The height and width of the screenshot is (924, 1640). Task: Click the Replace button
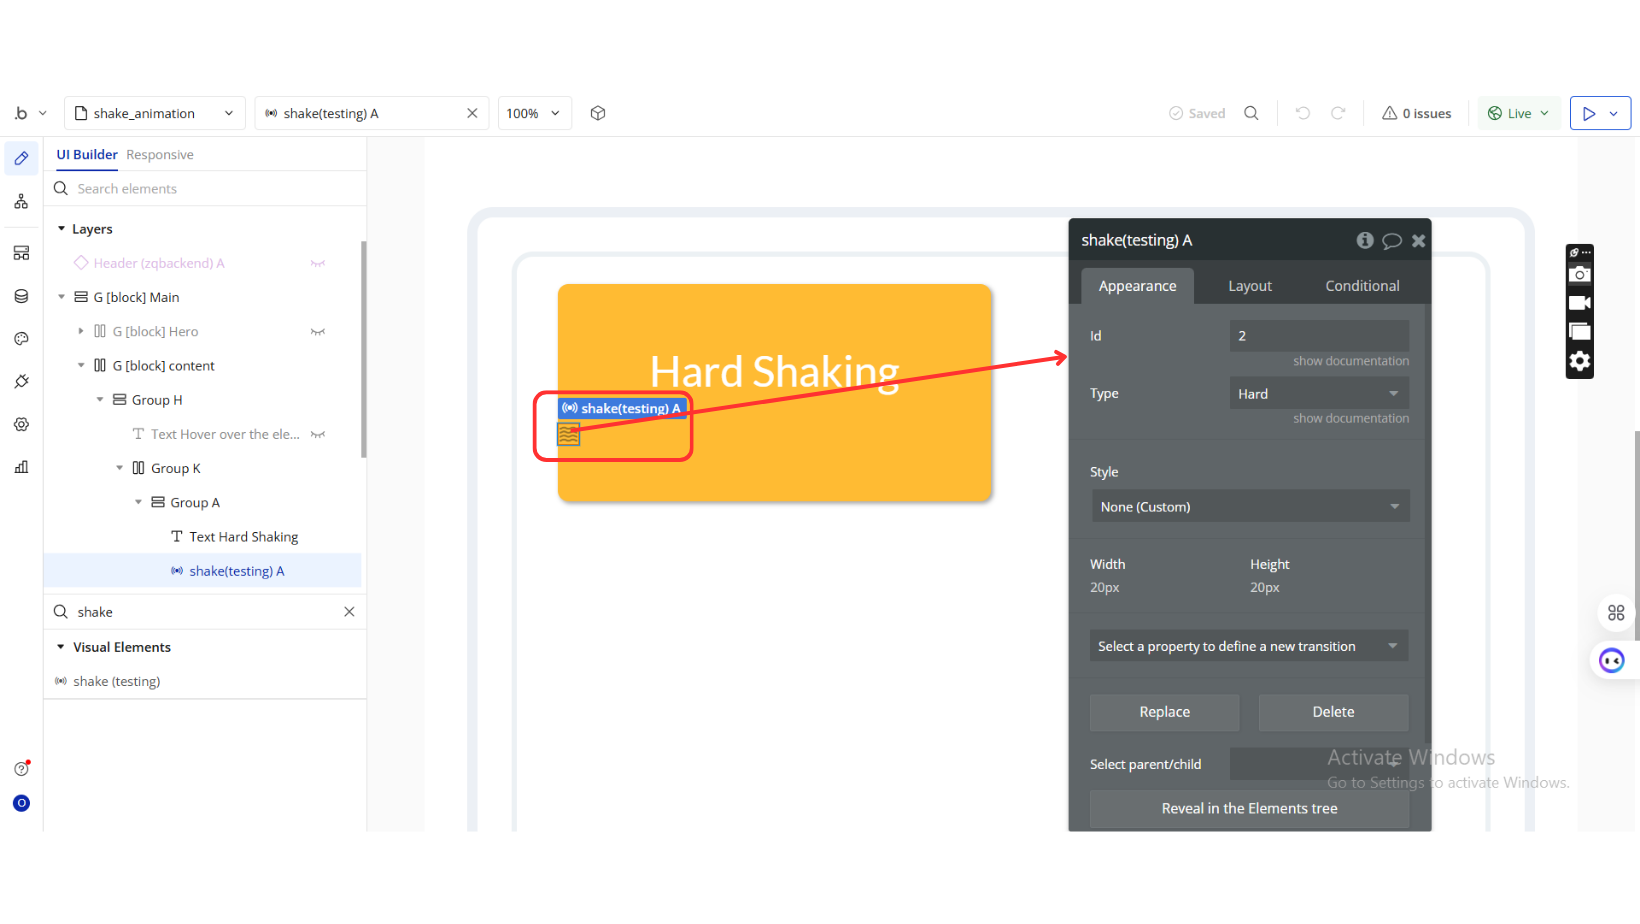1164,712
